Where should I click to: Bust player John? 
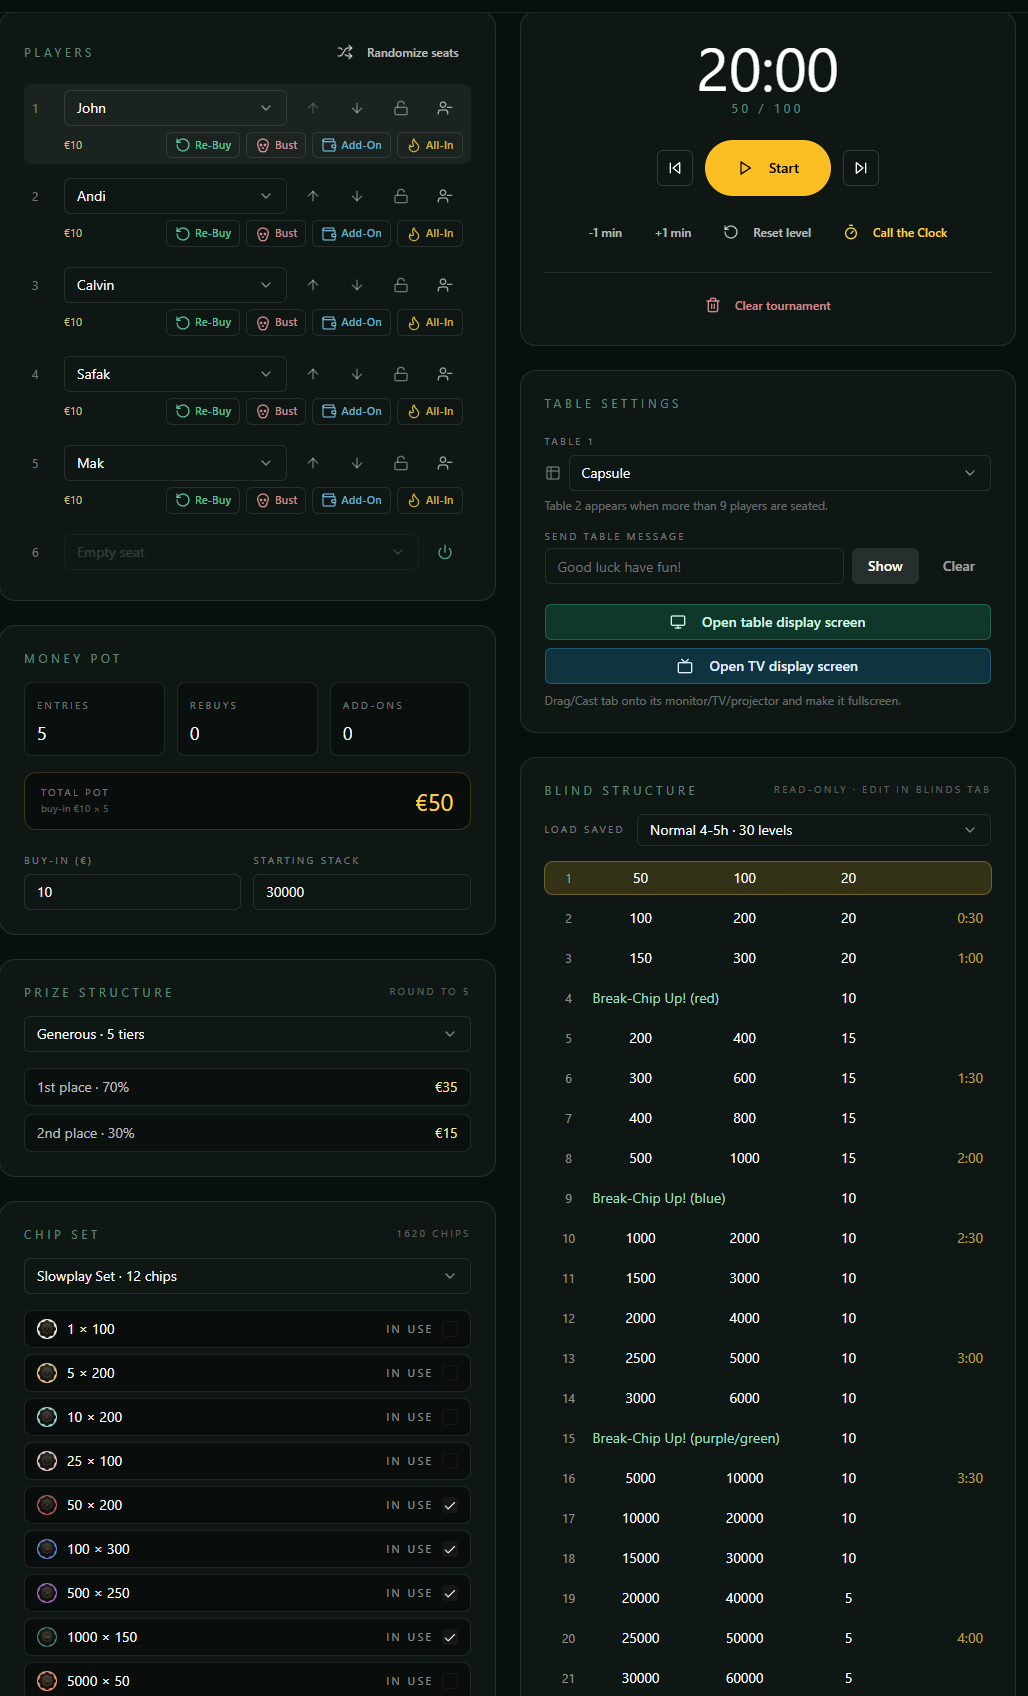click(x=276, y=145)
